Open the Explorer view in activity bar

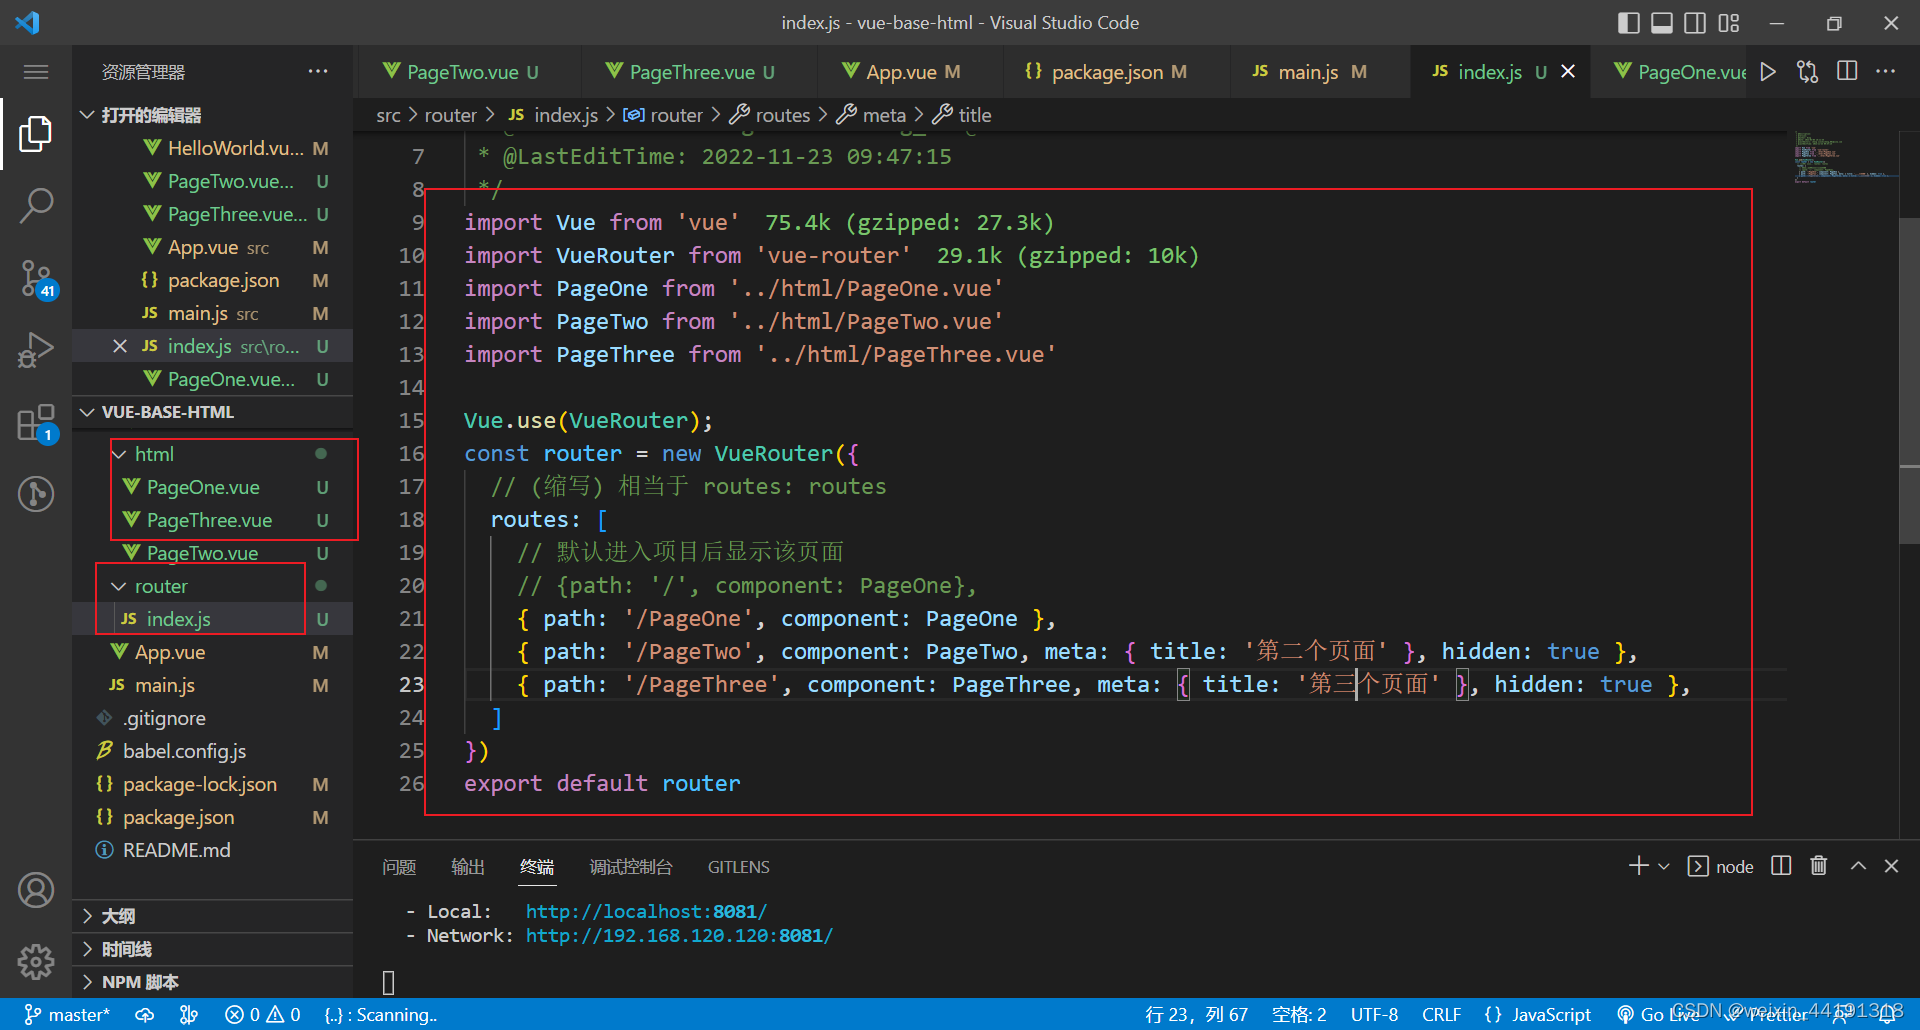[36, 133]
